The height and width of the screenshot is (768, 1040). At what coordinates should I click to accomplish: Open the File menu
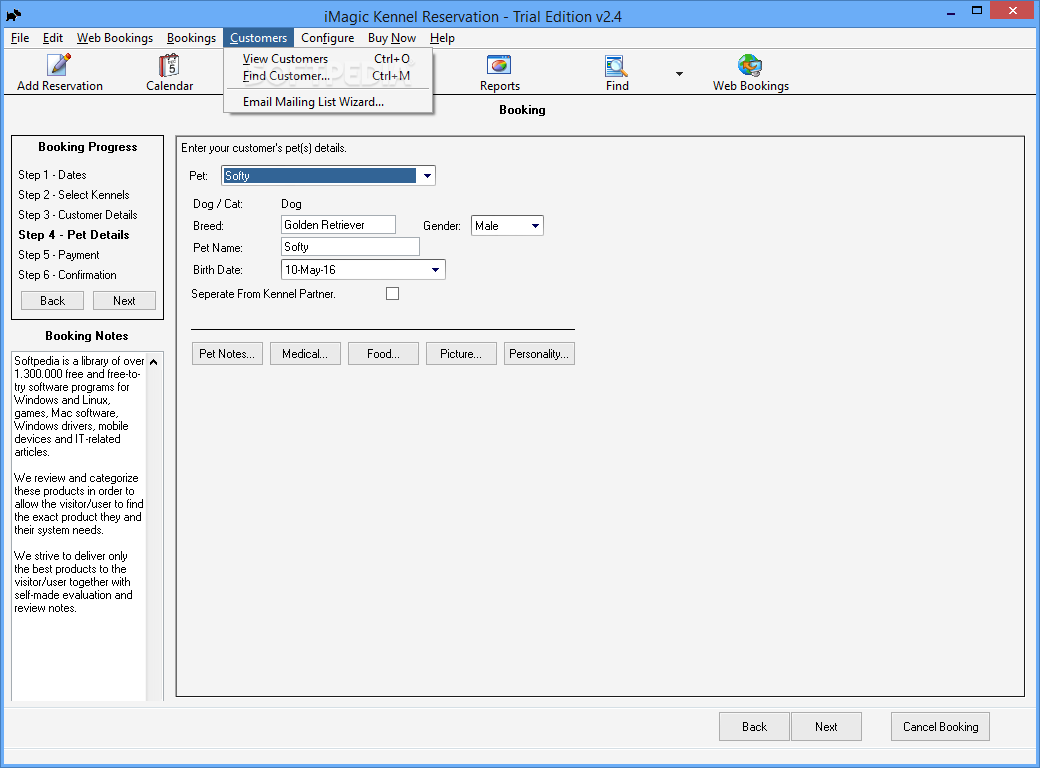click(x=20, y=38)
